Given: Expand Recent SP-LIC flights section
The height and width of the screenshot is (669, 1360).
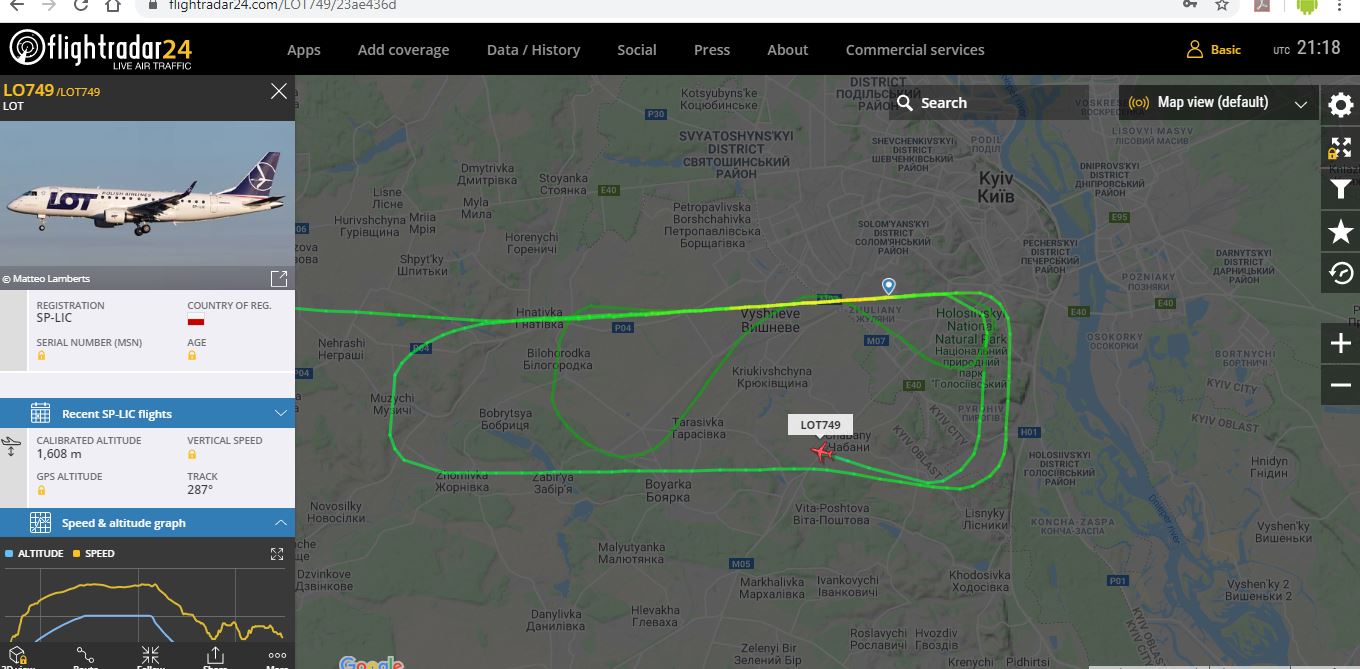Looking at the screenshot, I should [x=147, y=413].
